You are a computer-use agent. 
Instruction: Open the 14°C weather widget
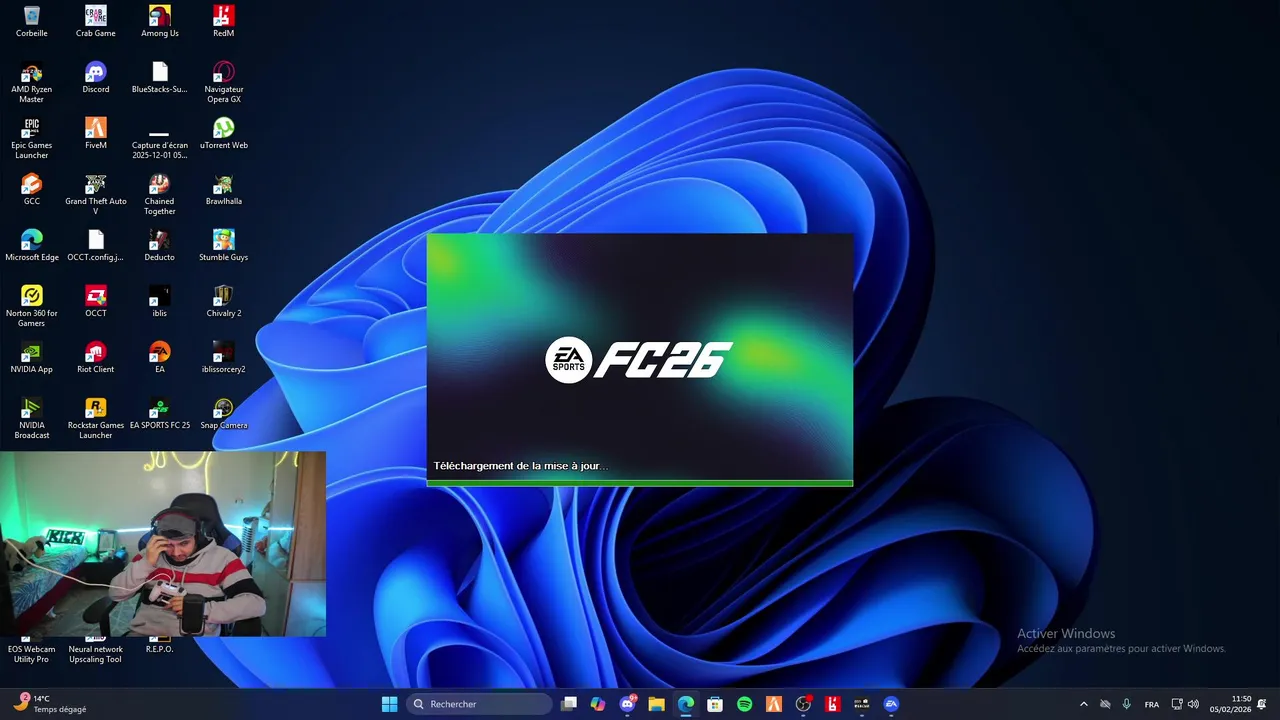click(50, 704)
